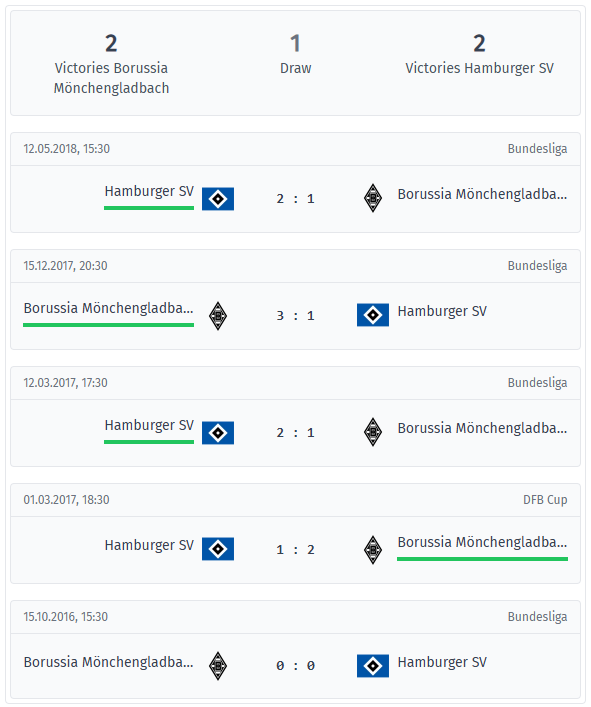Viewport: 591px width, 707px height.
Task: Click the Draw count in summary
Action: [x=295, y=44]
